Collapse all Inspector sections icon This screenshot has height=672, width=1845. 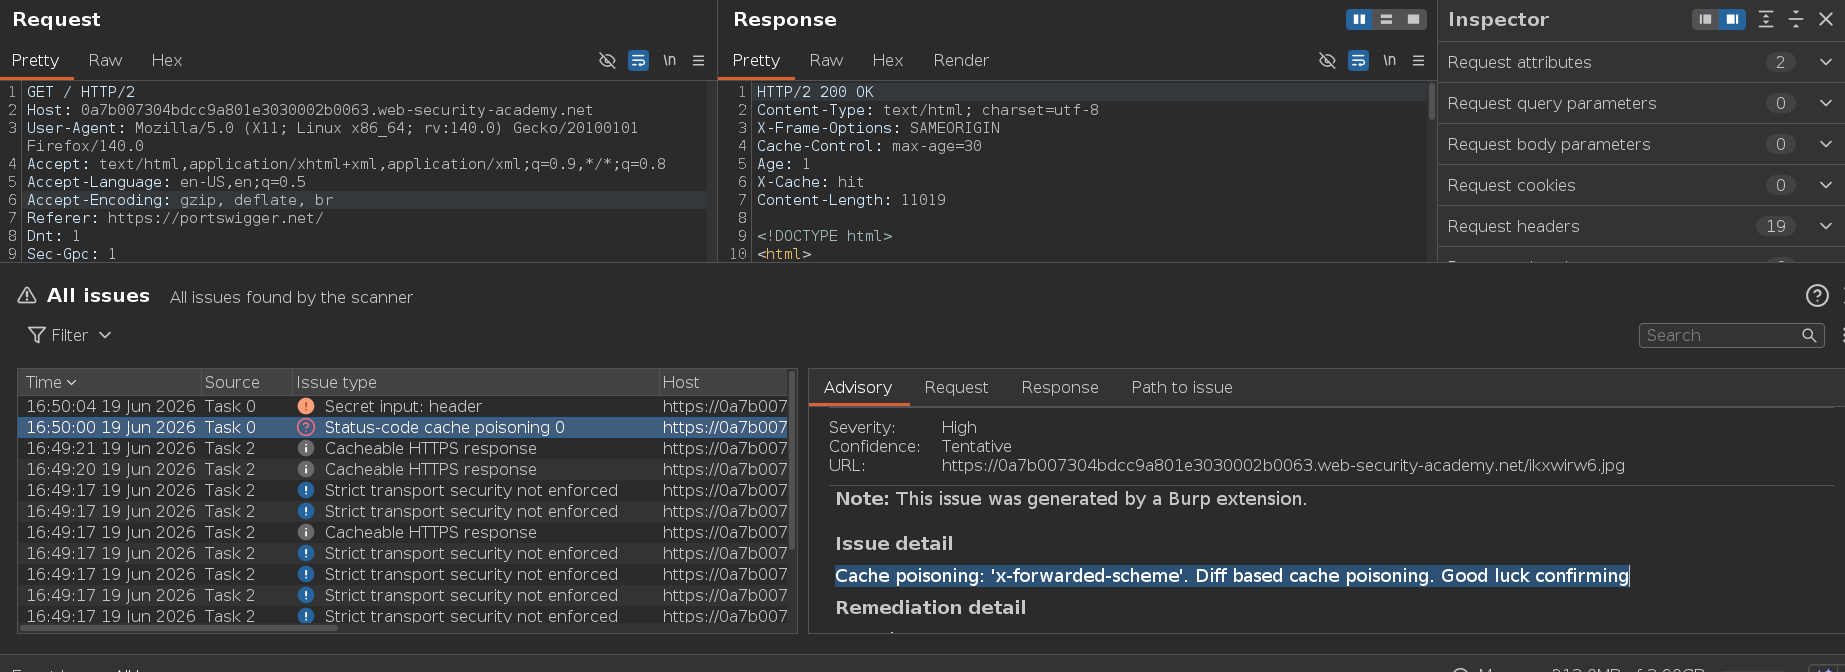coord(1796,19)
